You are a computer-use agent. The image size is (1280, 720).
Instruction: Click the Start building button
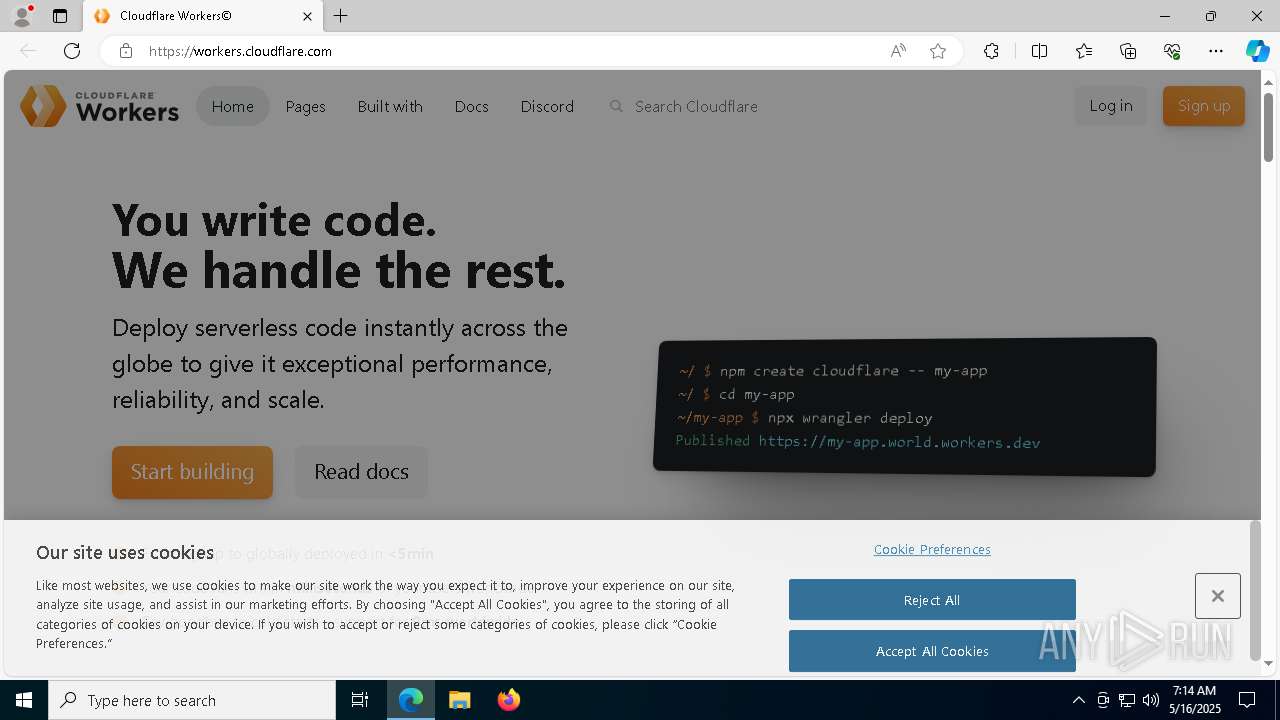coord(192,472)
